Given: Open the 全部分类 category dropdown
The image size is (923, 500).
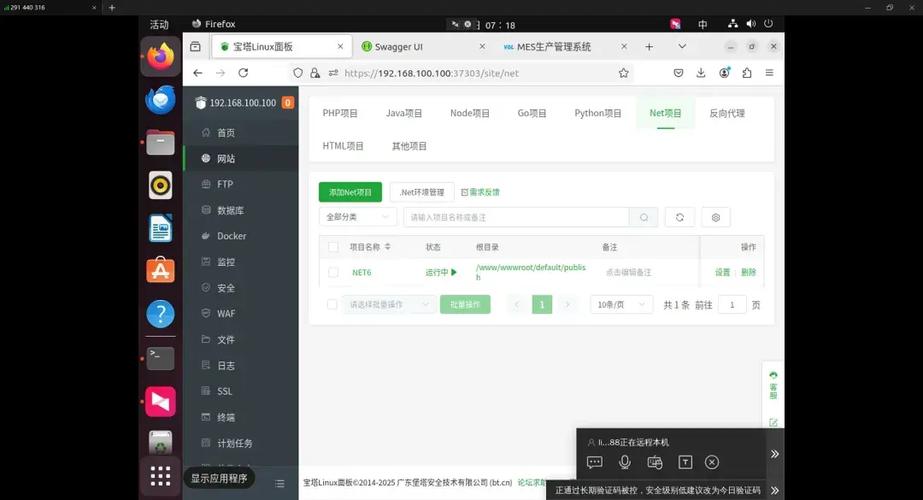Looking at the screenshot, I should point(358,217).
